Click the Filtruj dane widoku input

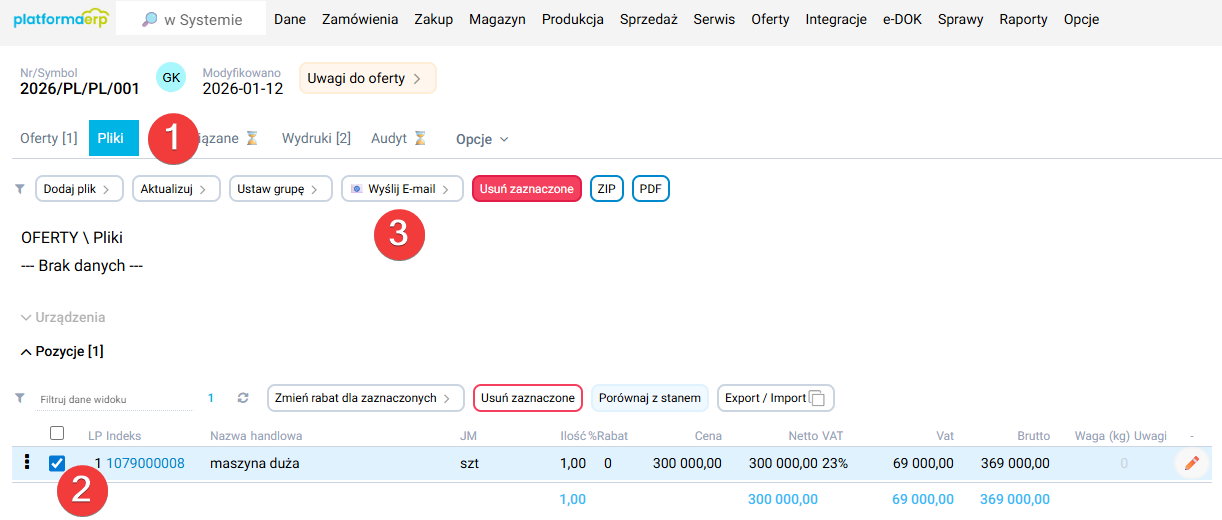click(x=115, y=399)
